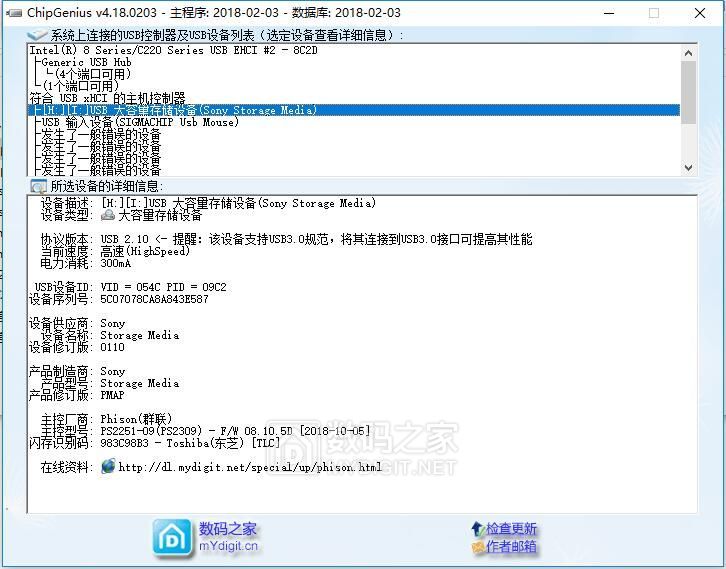Open the dl.mydigit.net phison.html link
Viewport: 726px width, 569px height.
pyautogui.click(x=250, y=467)
